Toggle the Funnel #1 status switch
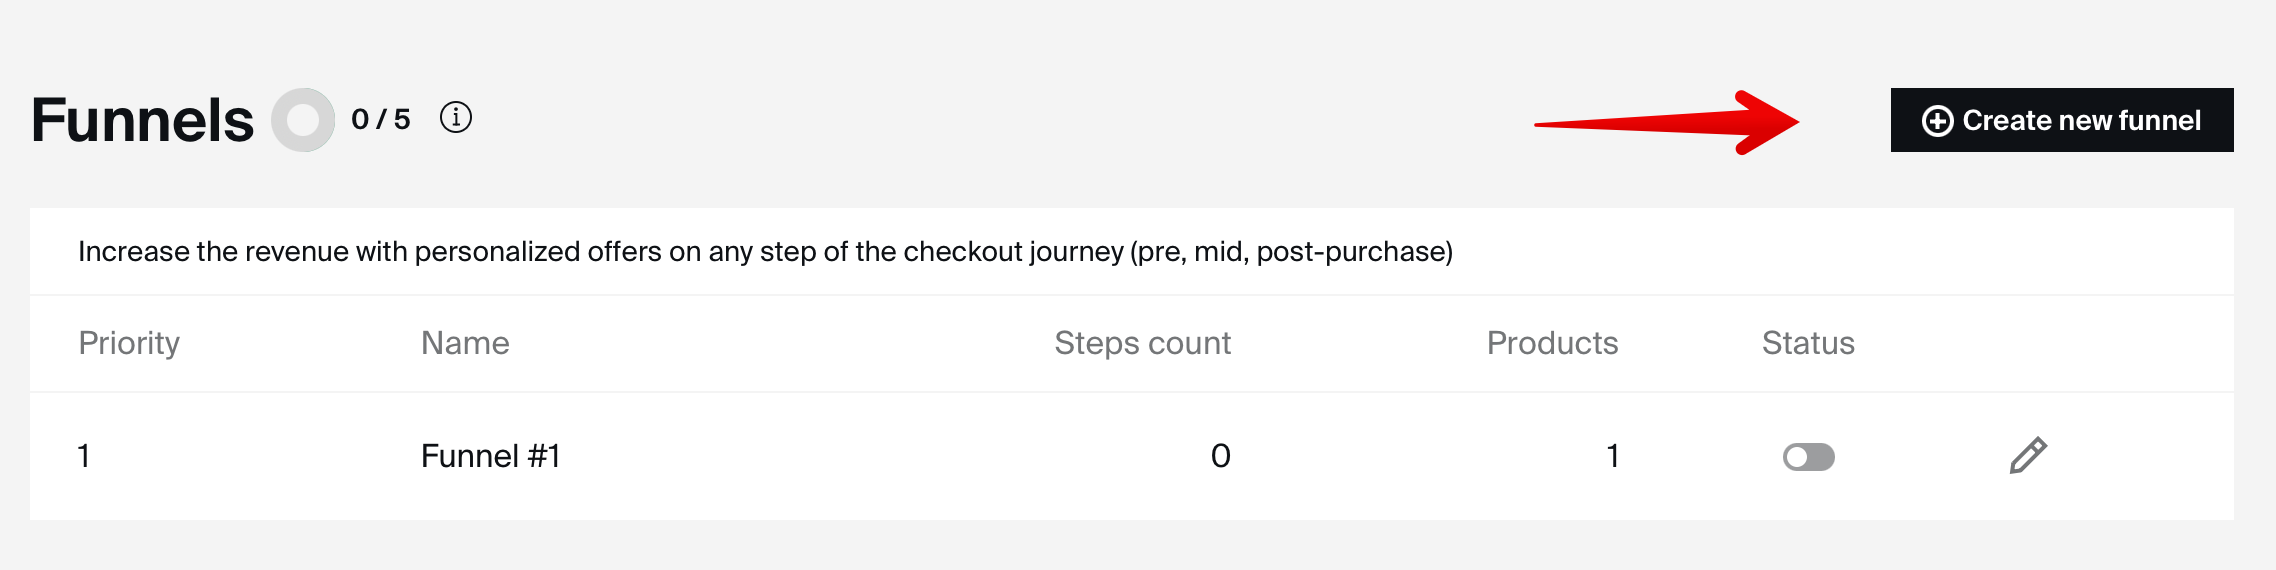 click(x=1808, y=457)
